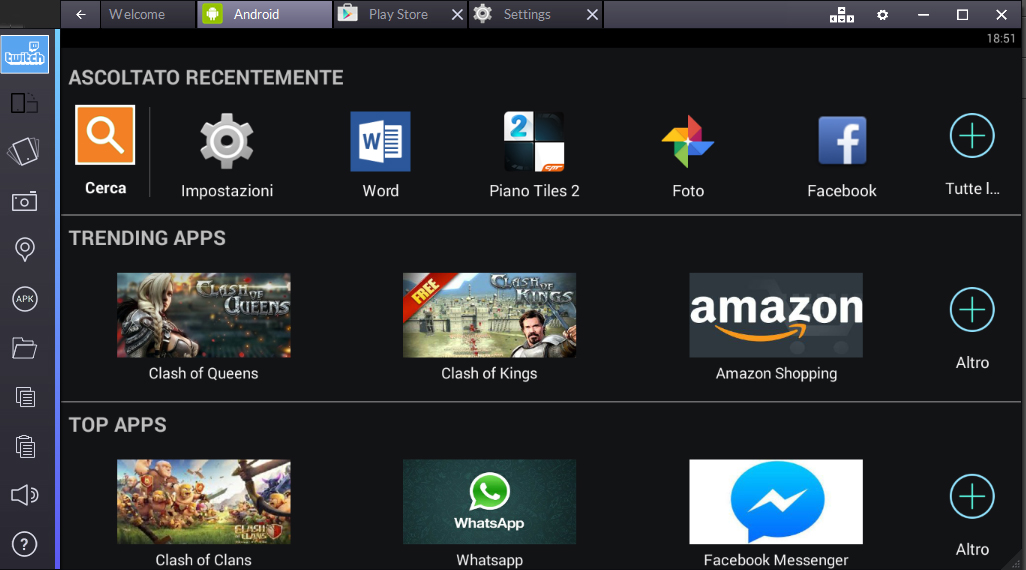Image resolution: width=1026 pixels, height=570 pixels.
Task: Open the Twitch icon in sidebar
Action: 25,54
